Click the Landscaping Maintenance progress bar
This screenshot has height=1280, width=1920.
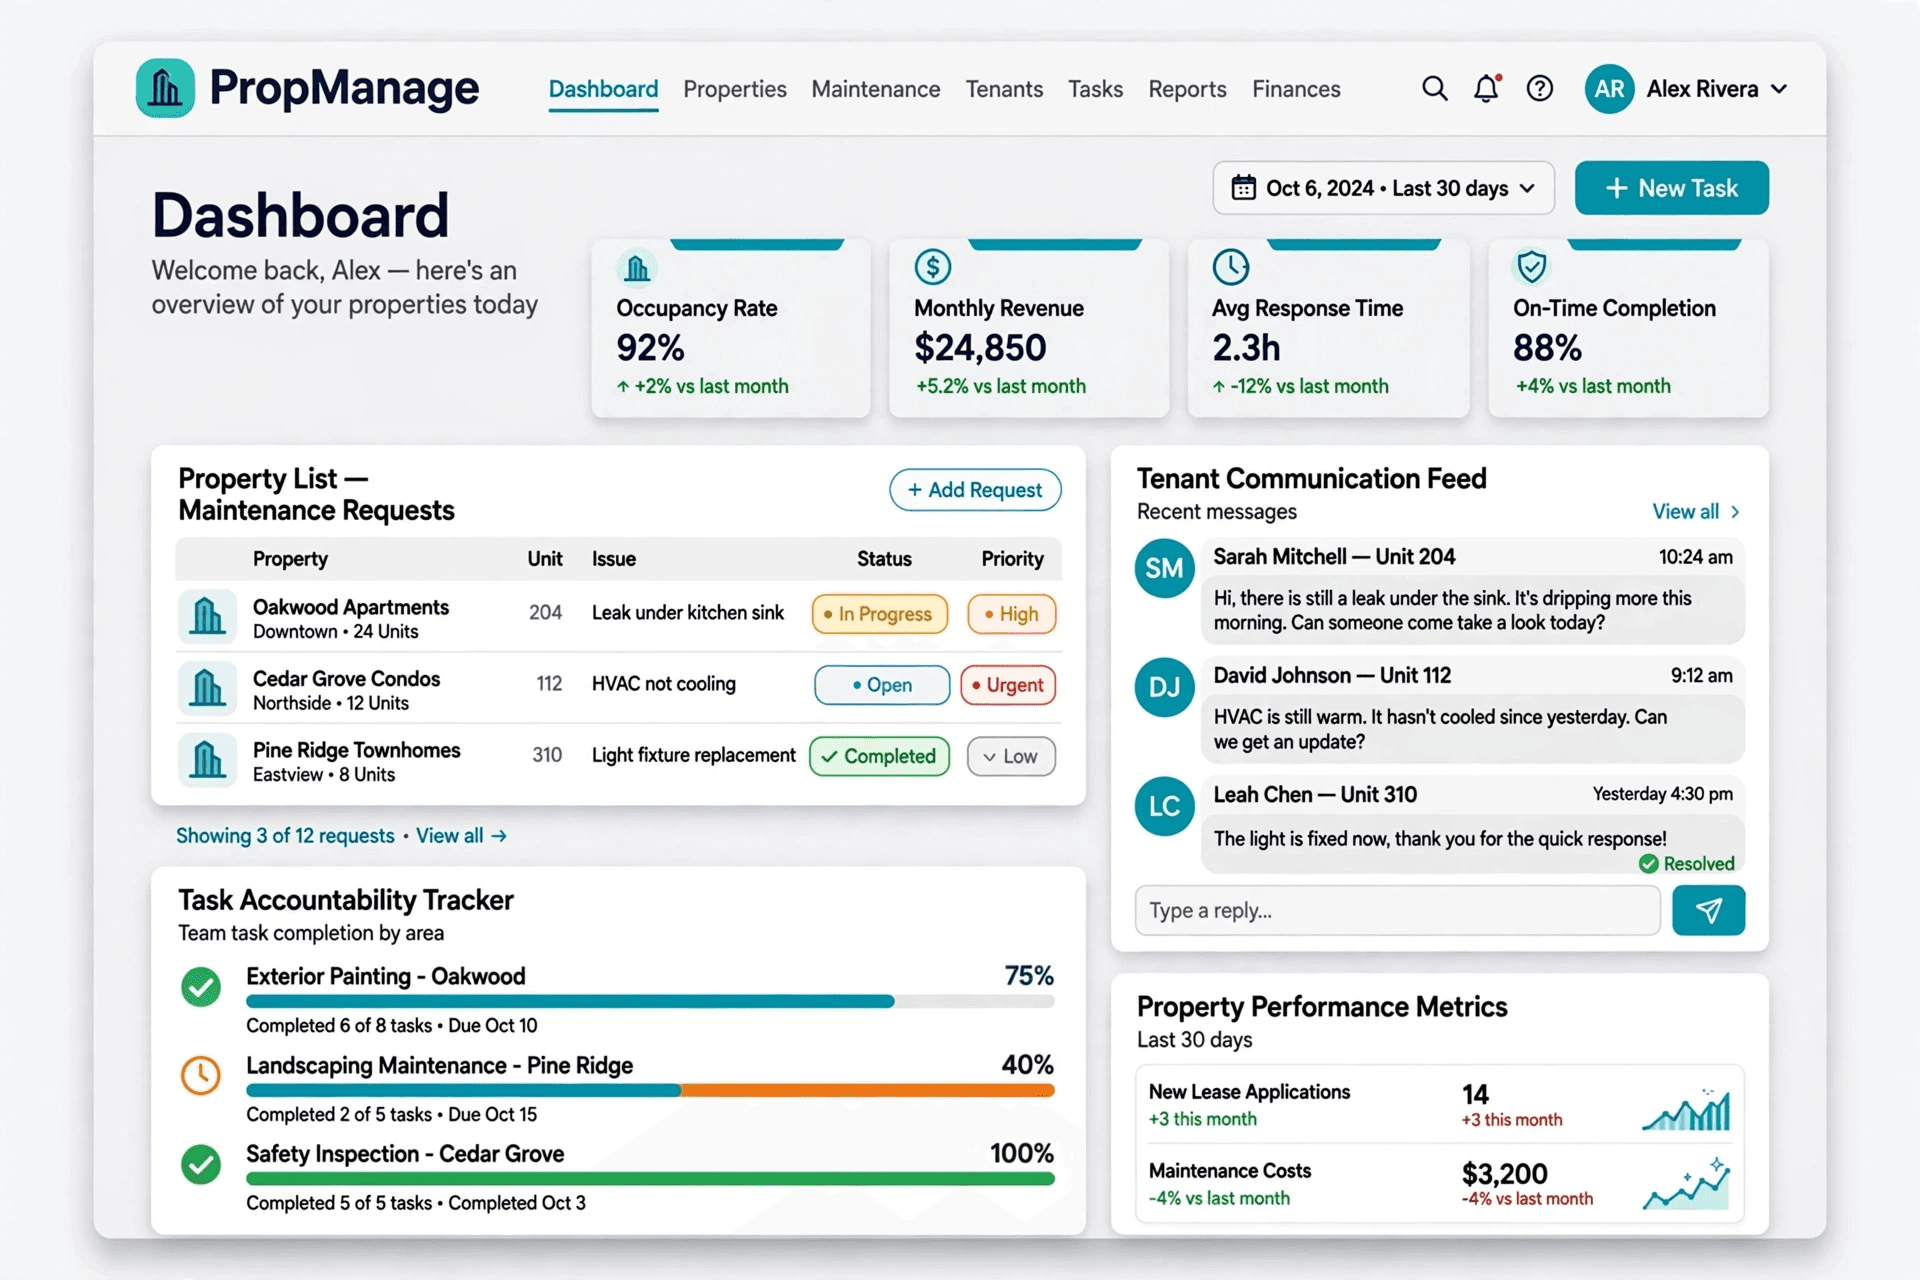coord(650,1090)
